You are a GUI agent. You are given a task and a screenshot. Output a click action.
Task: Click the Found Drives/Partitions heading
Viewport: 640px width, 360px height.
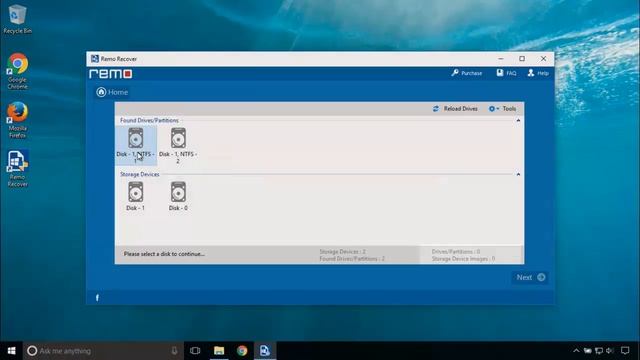click(x=149, y=120)
